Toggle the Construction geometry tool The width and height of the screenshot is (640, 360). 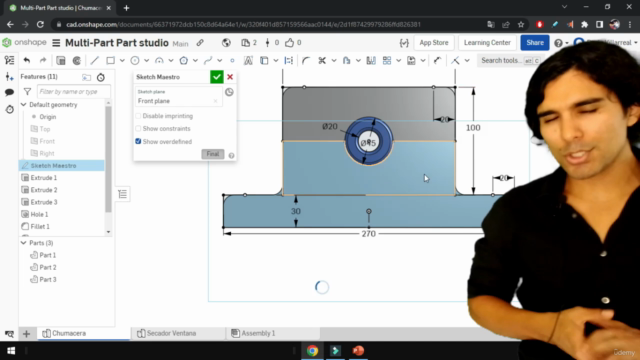pos(289,60)
